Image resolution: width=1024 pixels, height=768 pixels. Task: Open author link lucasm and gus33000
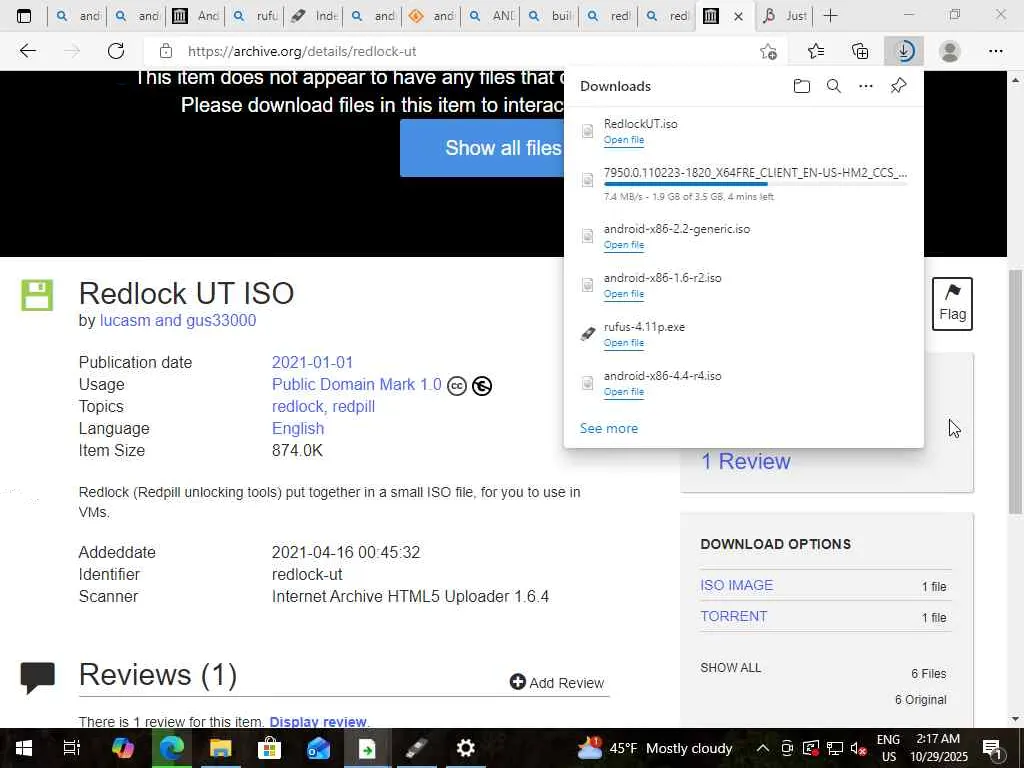point(178,321)
